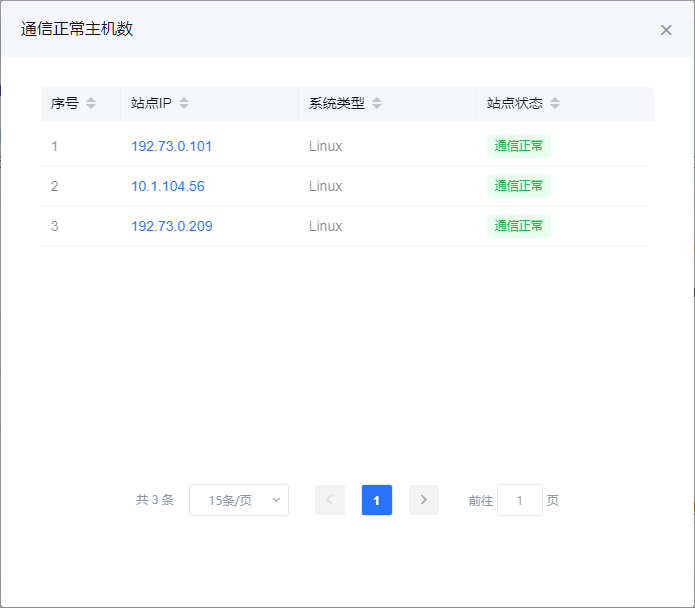The height and width of the screenshot is (608, 695).
Task: Click 通信正常 status tag in row 3
Action: click(x=518, y=226)
